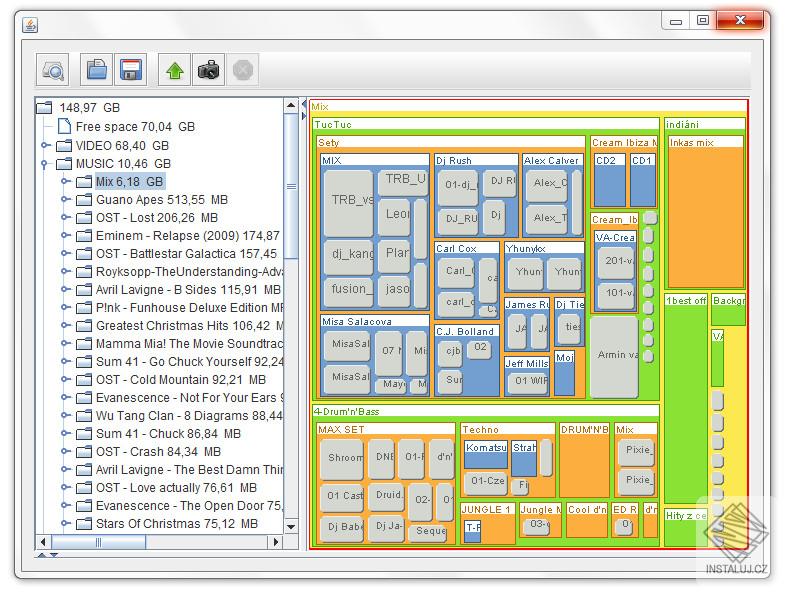Go up a level with green arrow
The image size is (787, 596).
click(x=175, y=70)
